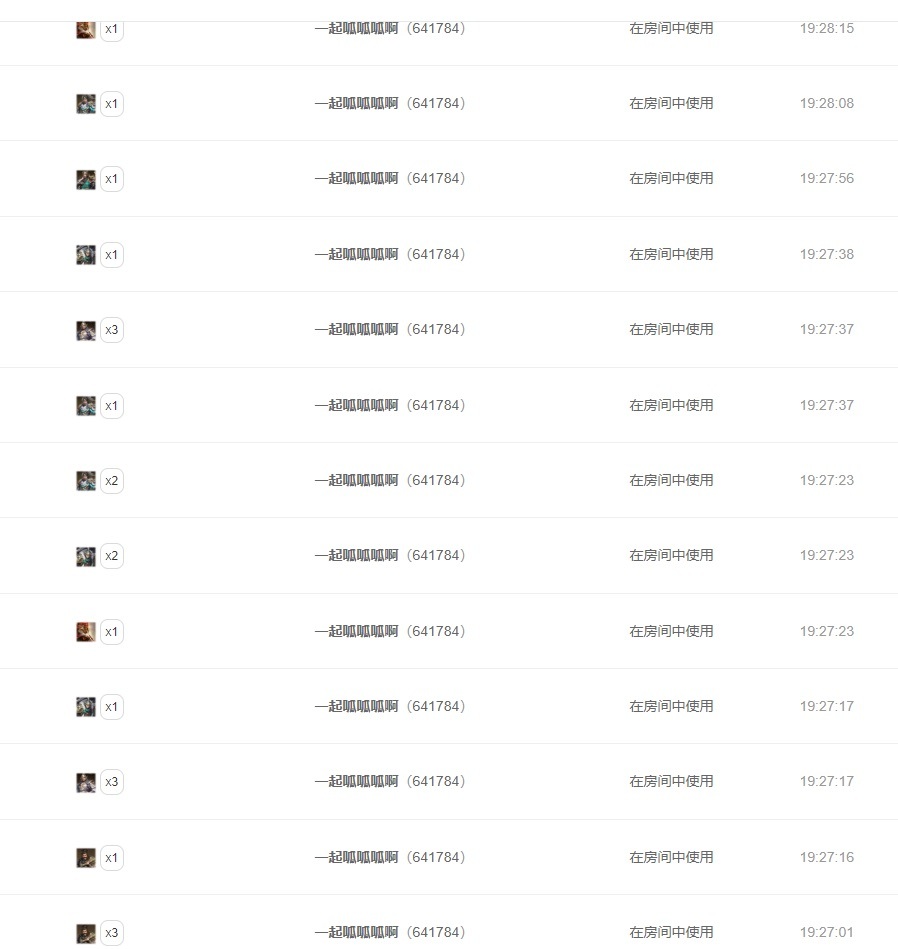Click the item icon of the x1 row at 19:27:17
The height and width of the screenshot is (949, 898).
pos(86,707)
